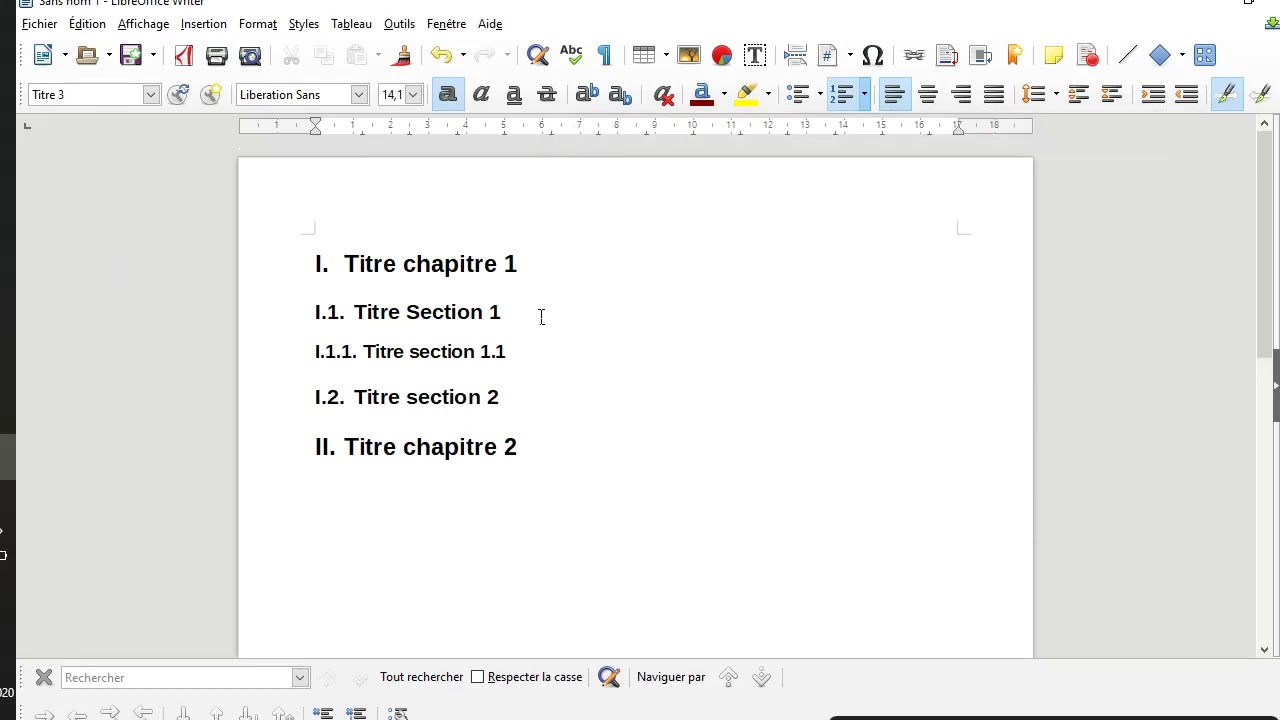Clear direct formatting icon
Screen dimensions: 1280x720
[x=663, y=95]
